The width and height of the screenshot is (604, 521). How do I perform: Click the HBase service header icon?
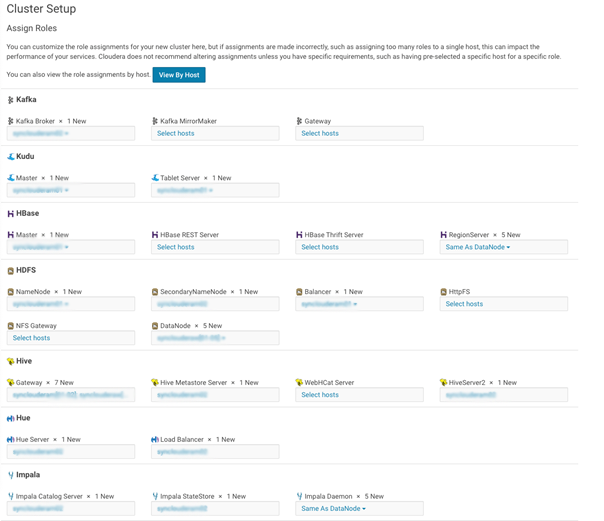point(10,214)
